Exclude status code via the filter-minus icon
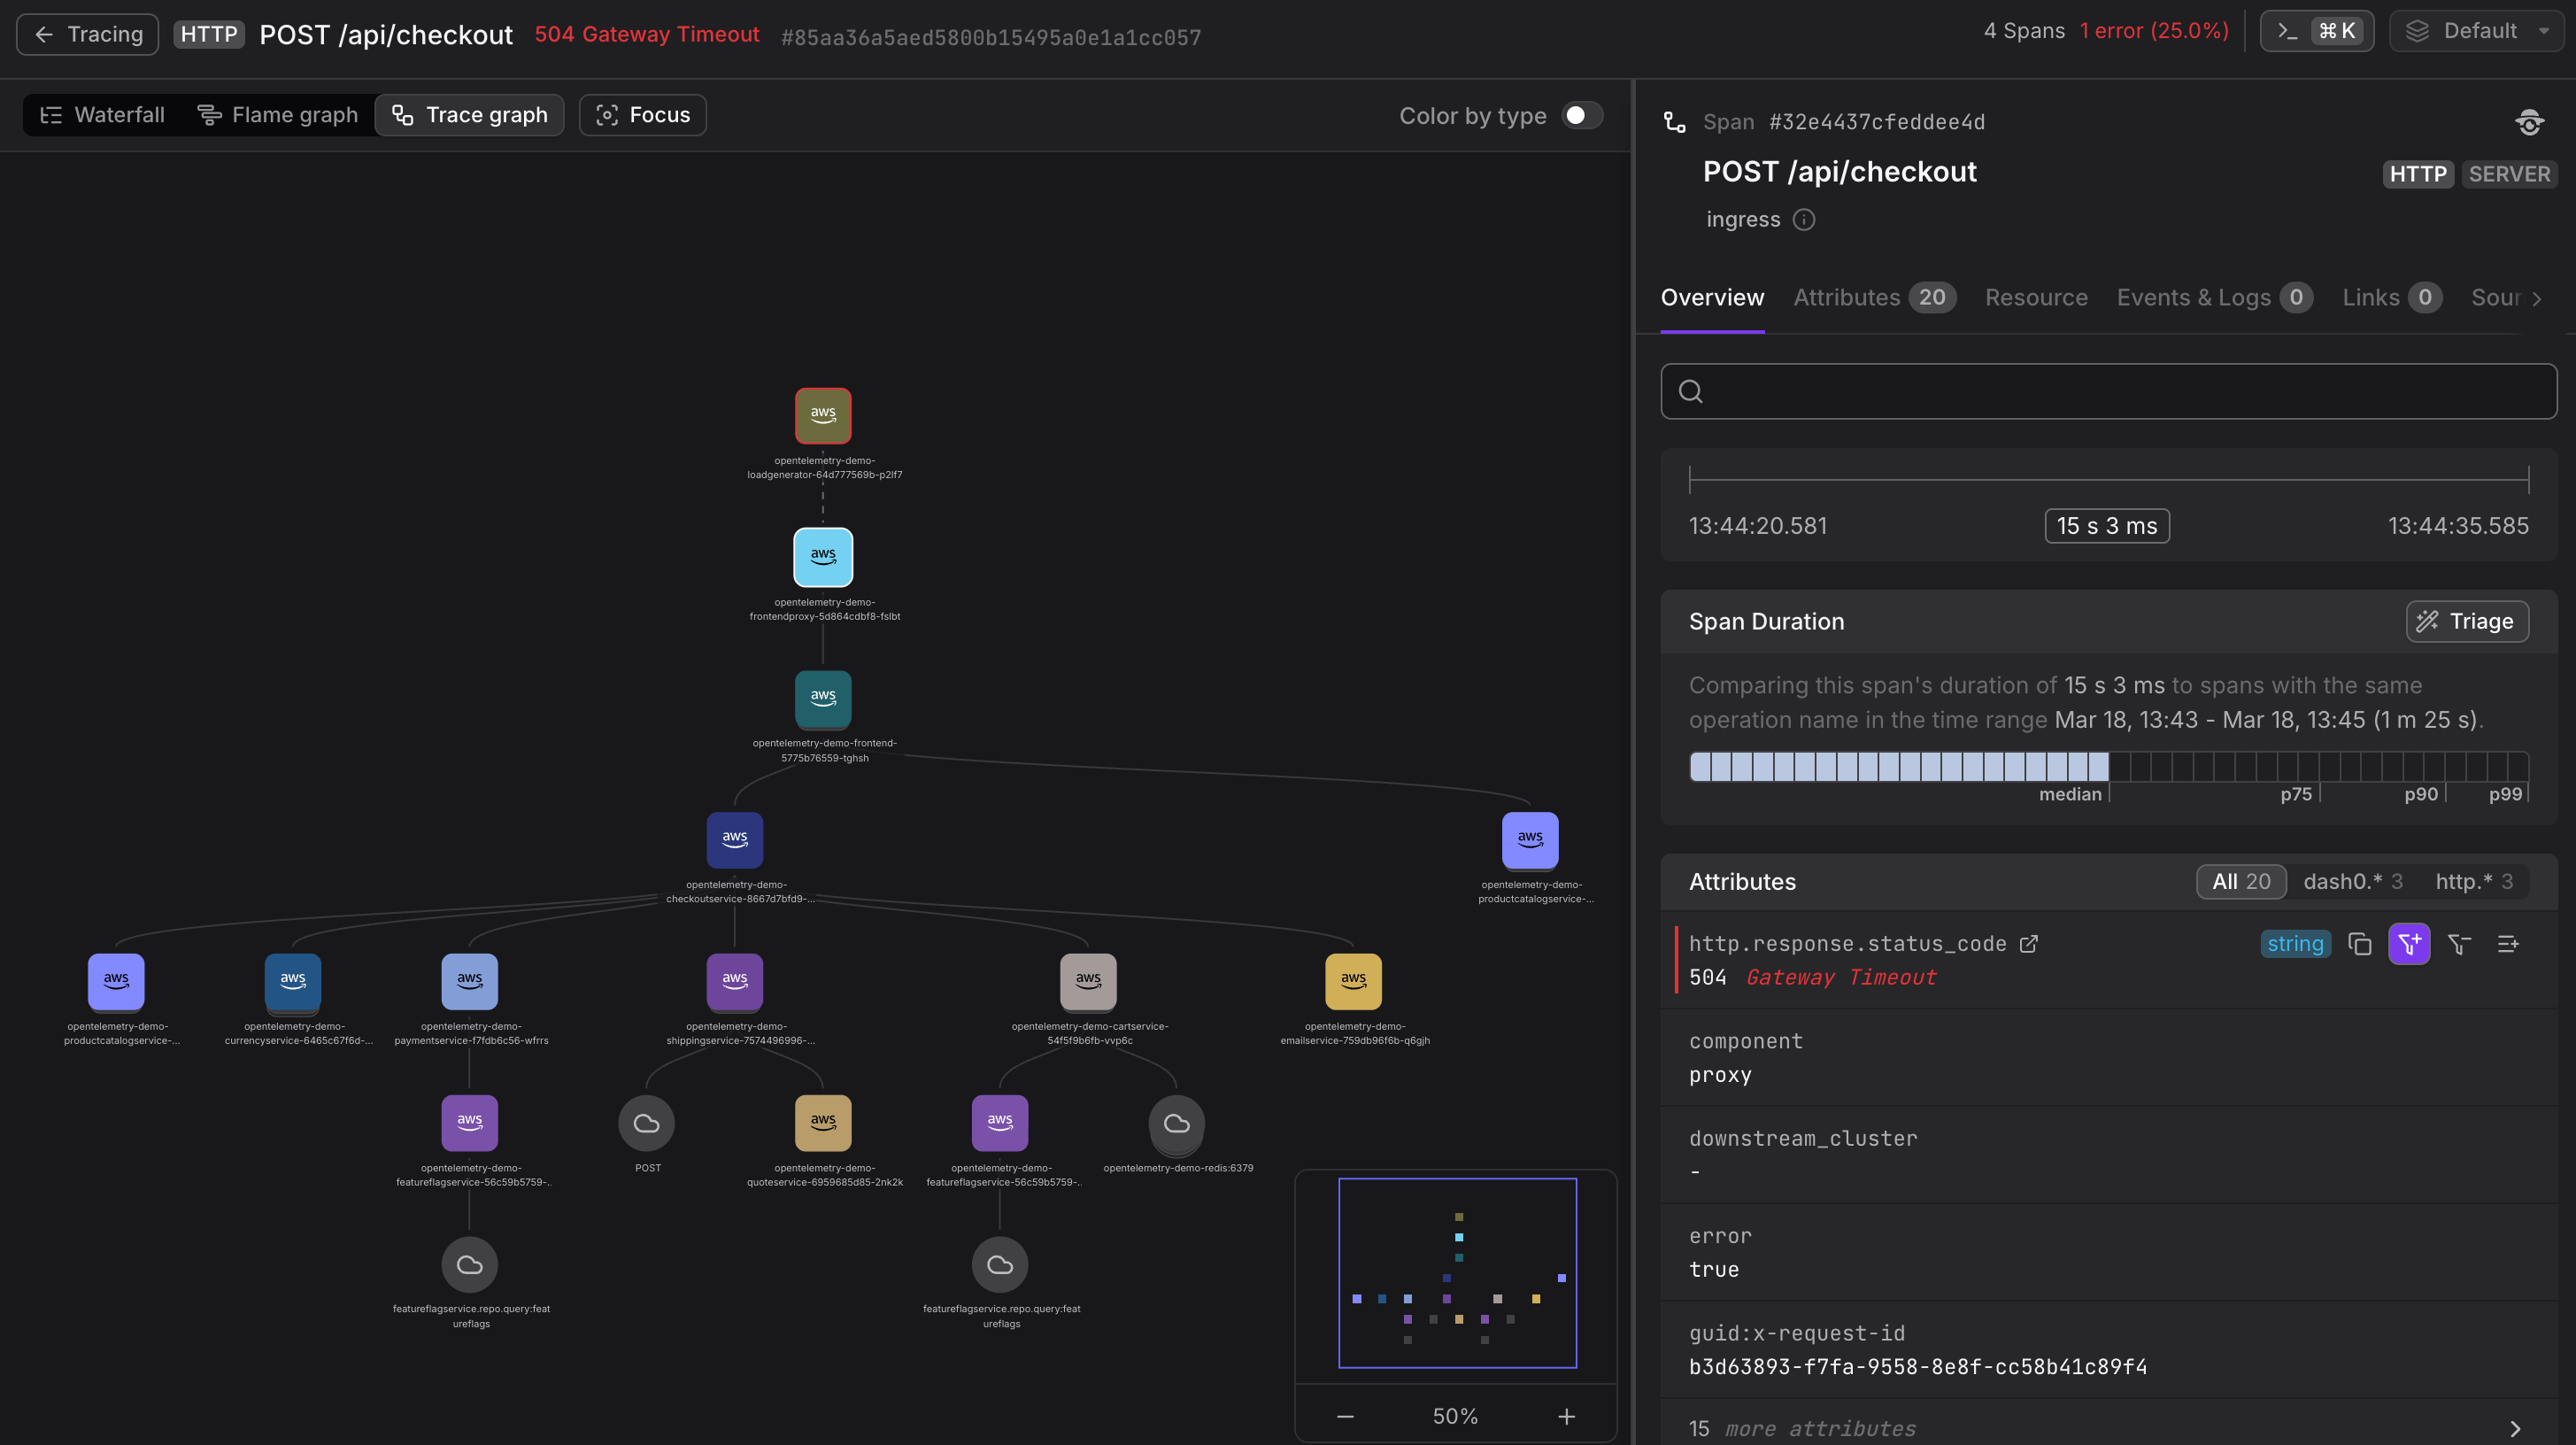The height and width of the screenshot is (1445, 2576). pos(2459,943)
